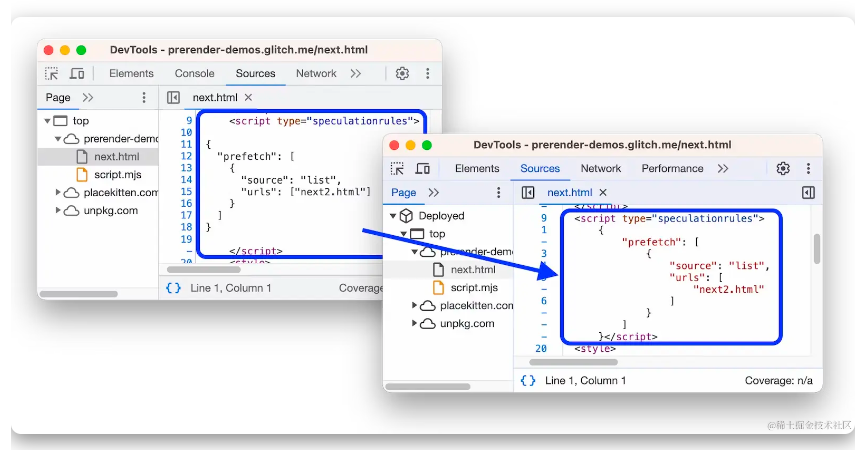Show more tabs chevron in front DevTools window
The height and width of the screenshot is (450, 864).
click(723, 169)
